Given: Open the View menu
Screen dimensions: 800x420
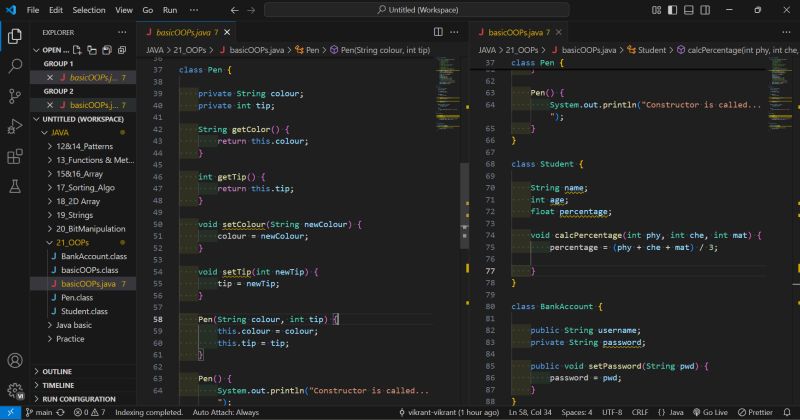Looking at the screenshot, I should (124, 10).
